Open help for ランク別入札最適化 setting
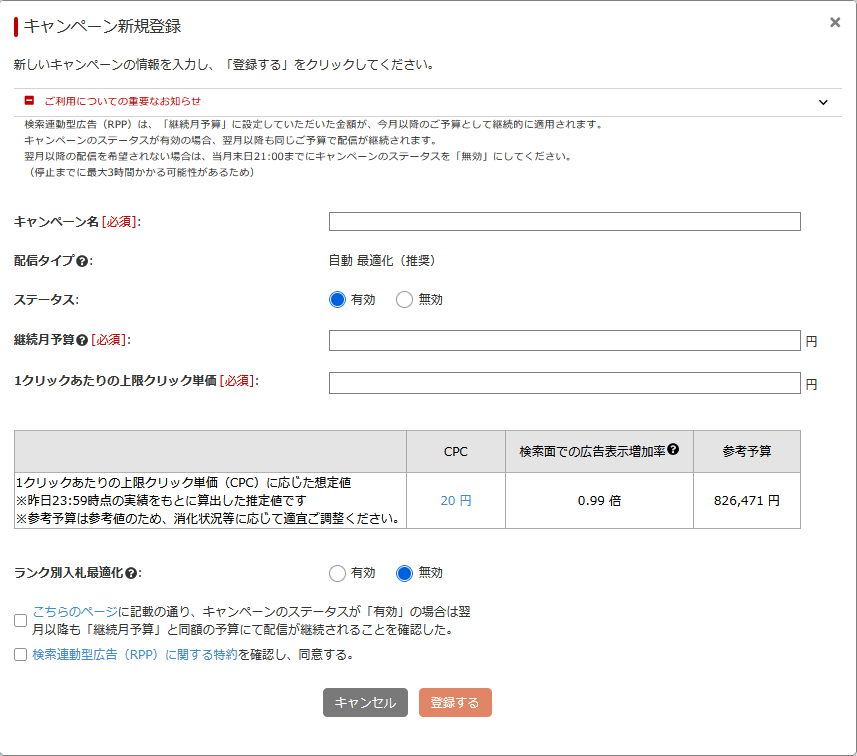The width and height of the screenshot is (857, 756). [130, 573]
